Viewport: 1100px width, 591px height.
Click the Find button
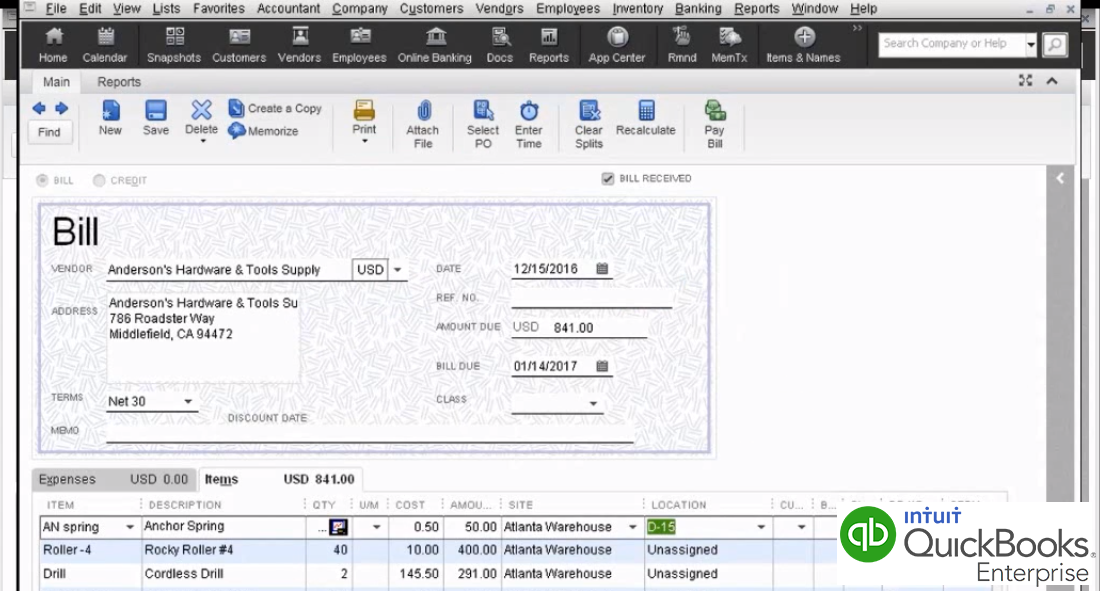click(x=49, y=132)
